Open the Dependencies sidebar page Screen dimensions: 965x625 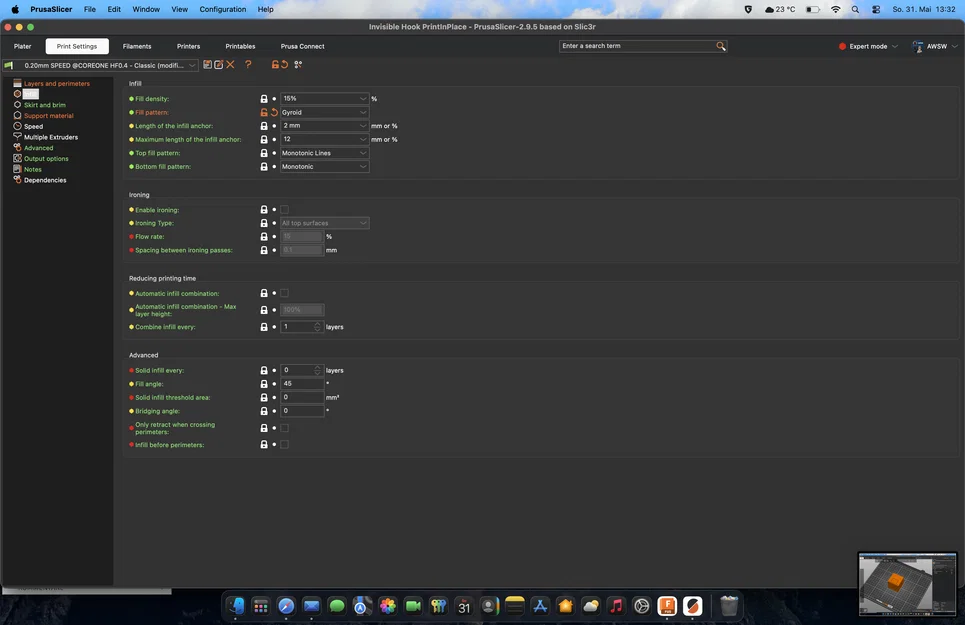click(45, 180)
